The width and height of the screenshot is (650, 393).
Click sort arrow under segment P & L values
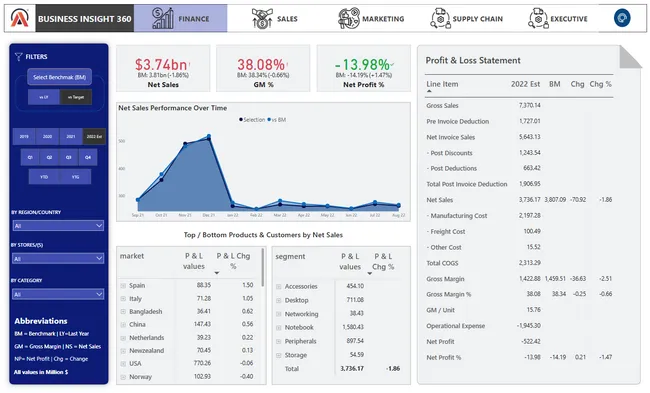click(x=369, y=273)
